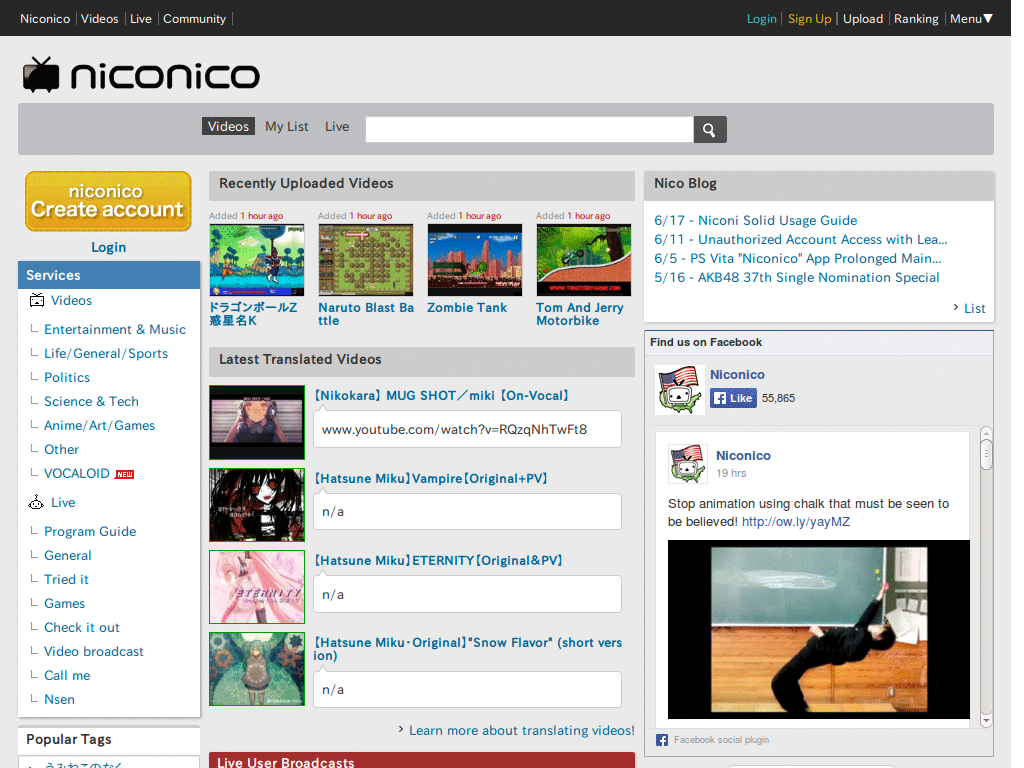
Task: Click in the search text field
Action: click(530, 129)
